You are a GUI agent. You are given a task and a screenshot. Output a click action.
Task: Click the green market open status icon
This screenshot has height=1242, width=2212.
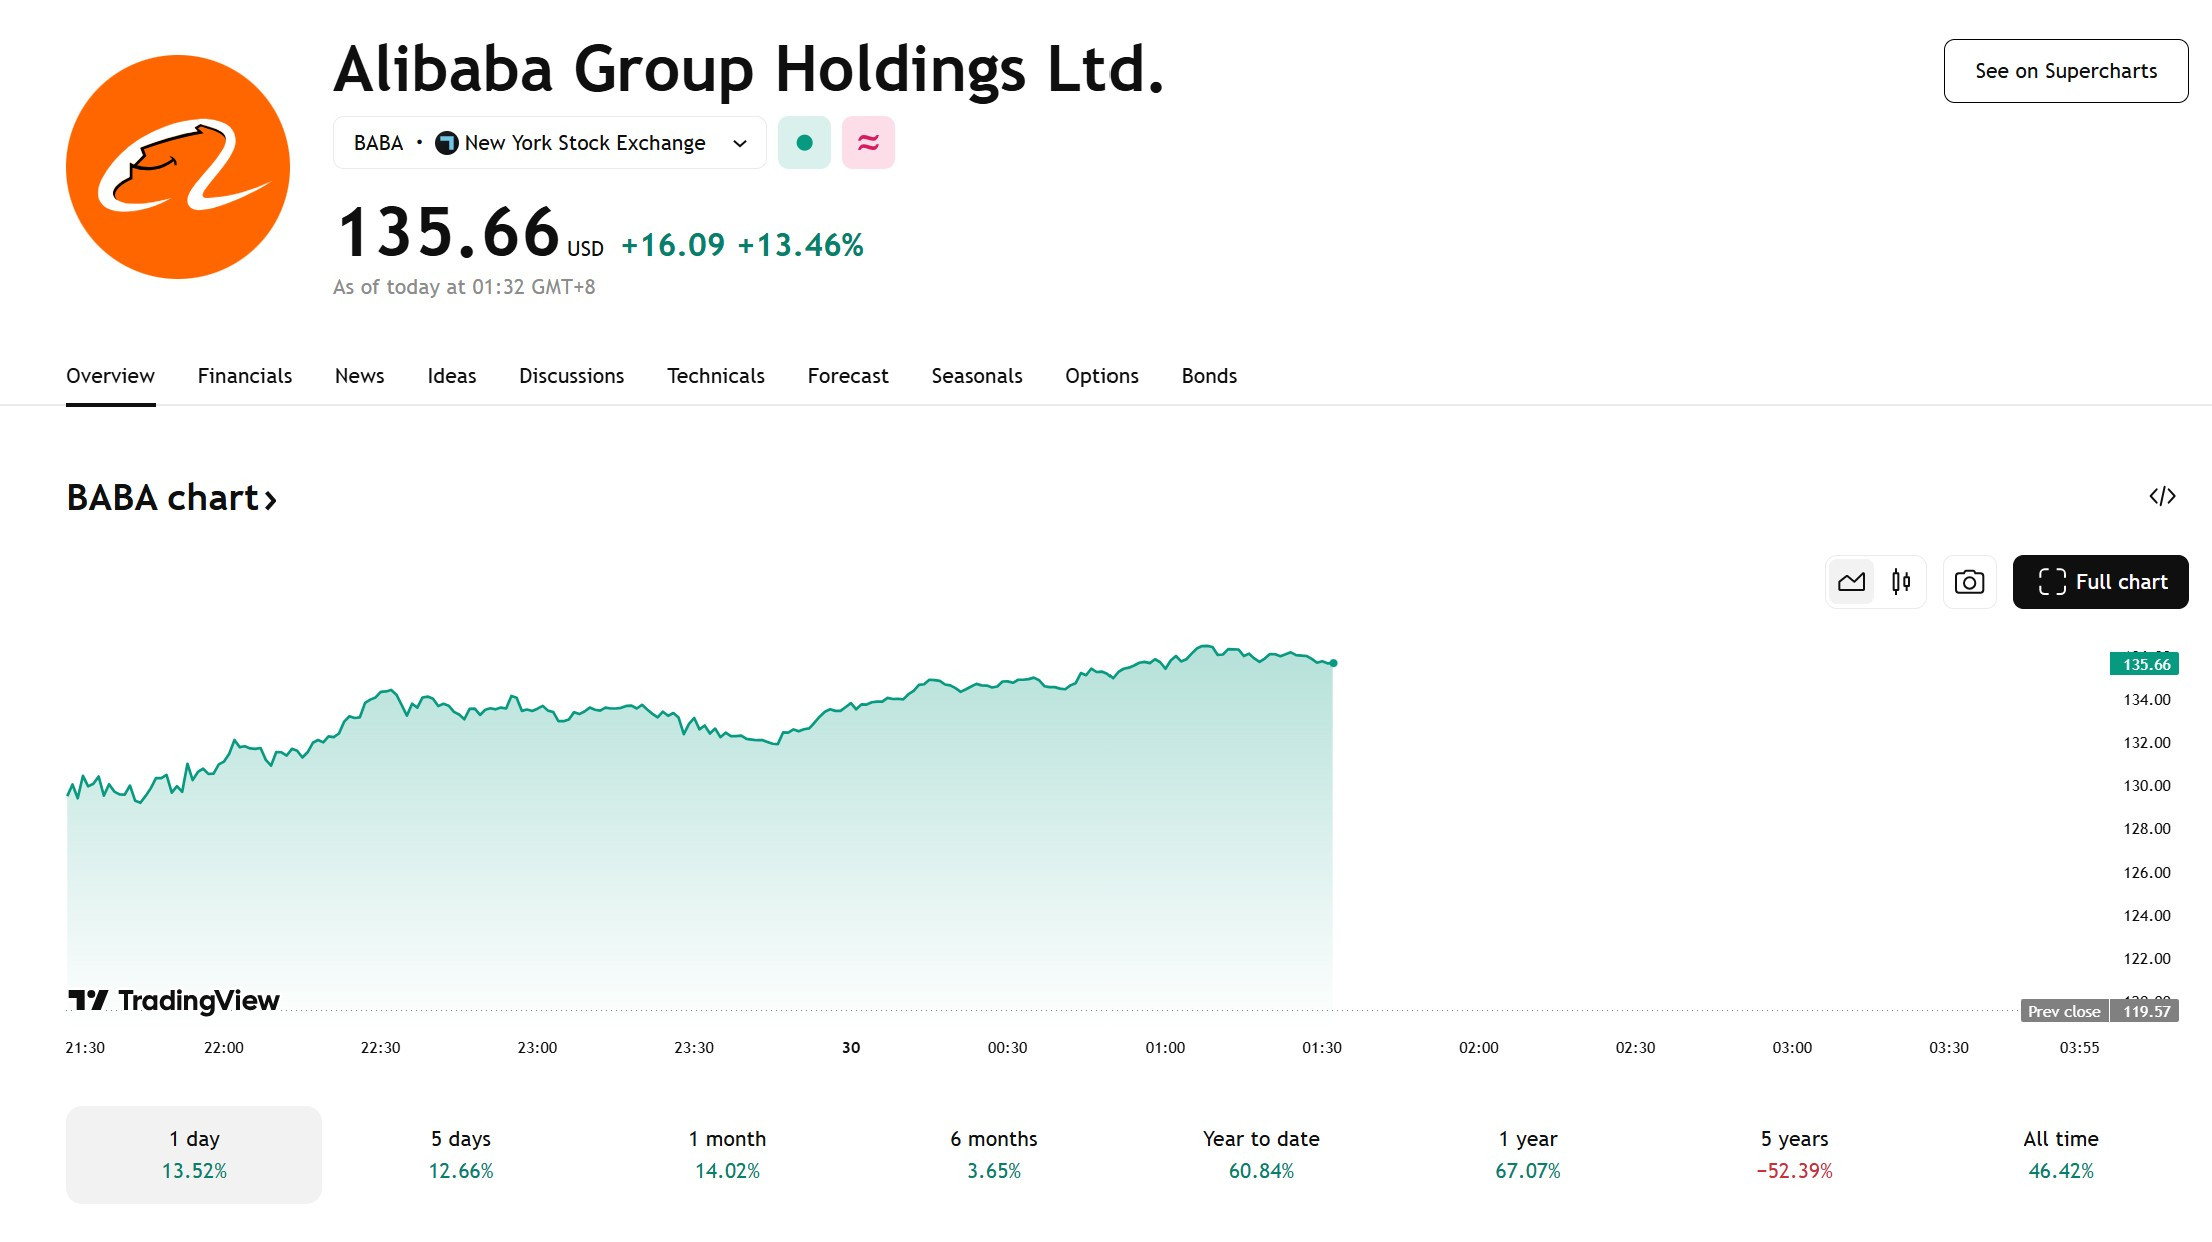[804, 143]
